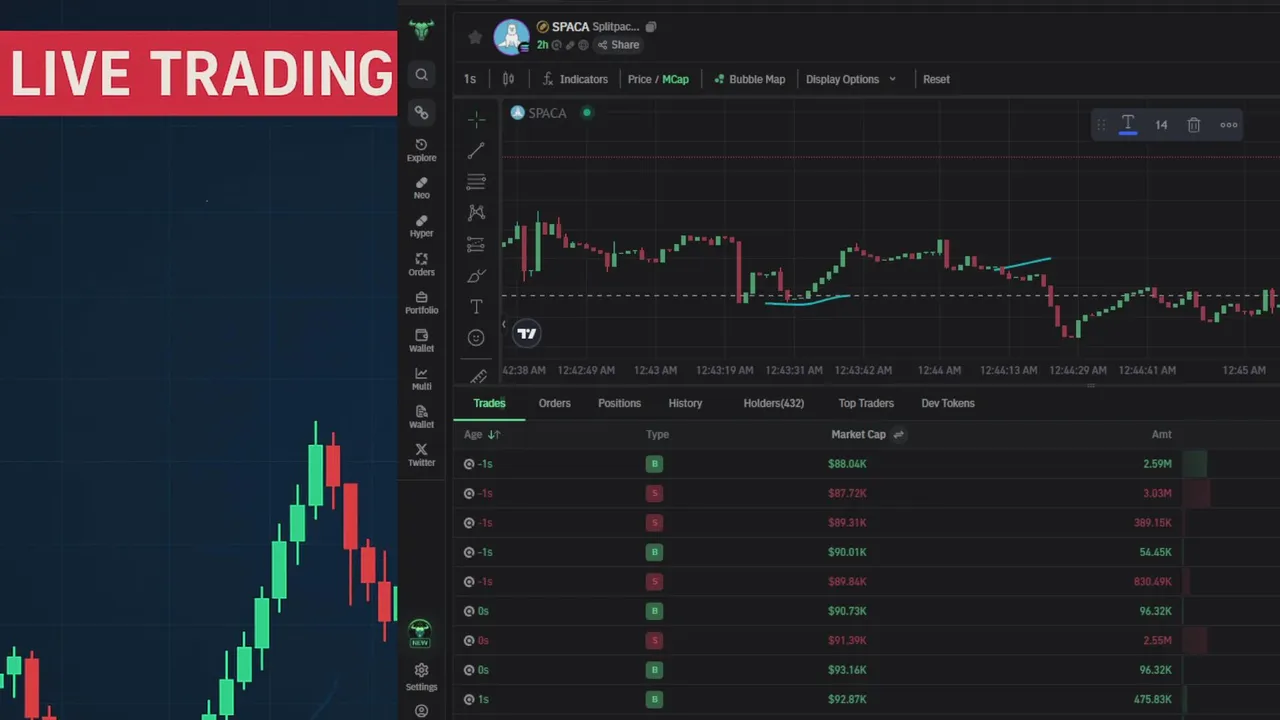1280x720 pixels.
Task: Click the bull logo at top
Action: [x=421, y=30]
